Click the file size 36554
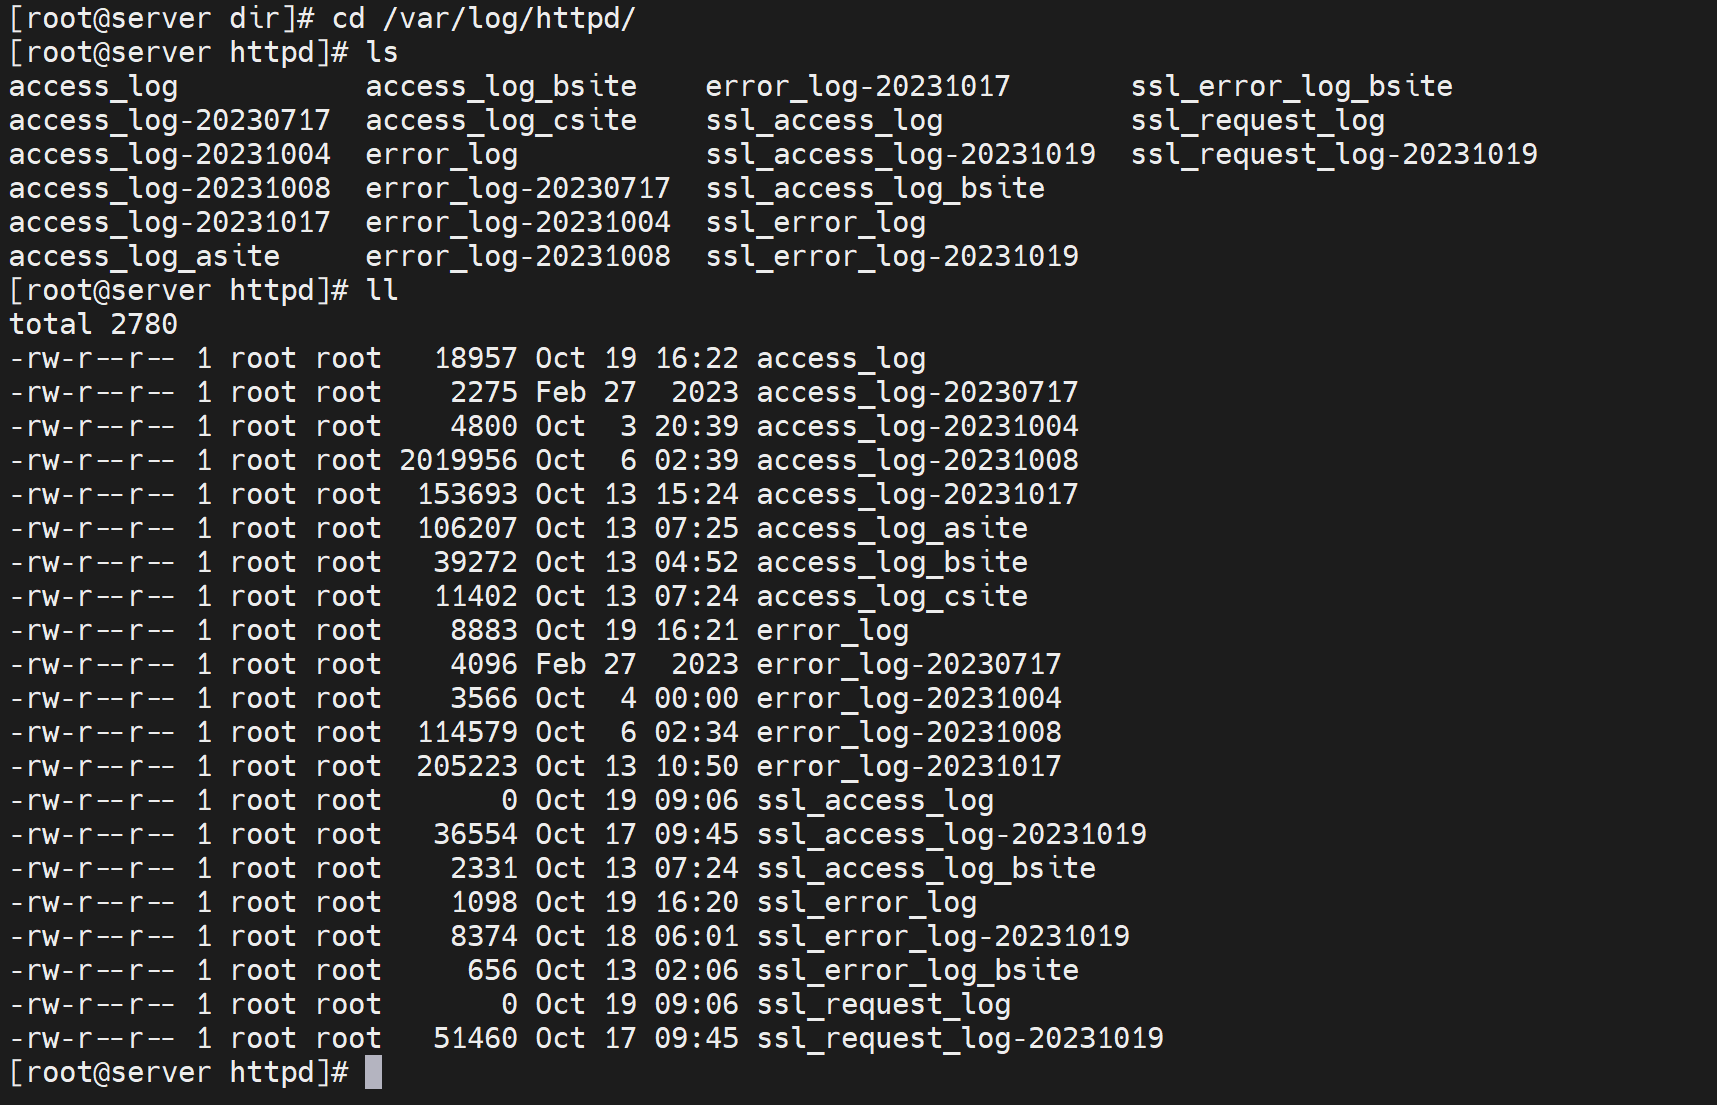The image size is (1717, 1105). (475, 834)
